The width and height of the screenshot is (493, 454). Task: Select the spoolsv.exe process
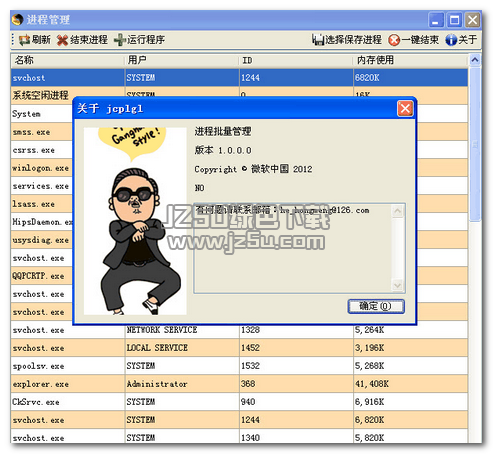click(x=239, y=366)
